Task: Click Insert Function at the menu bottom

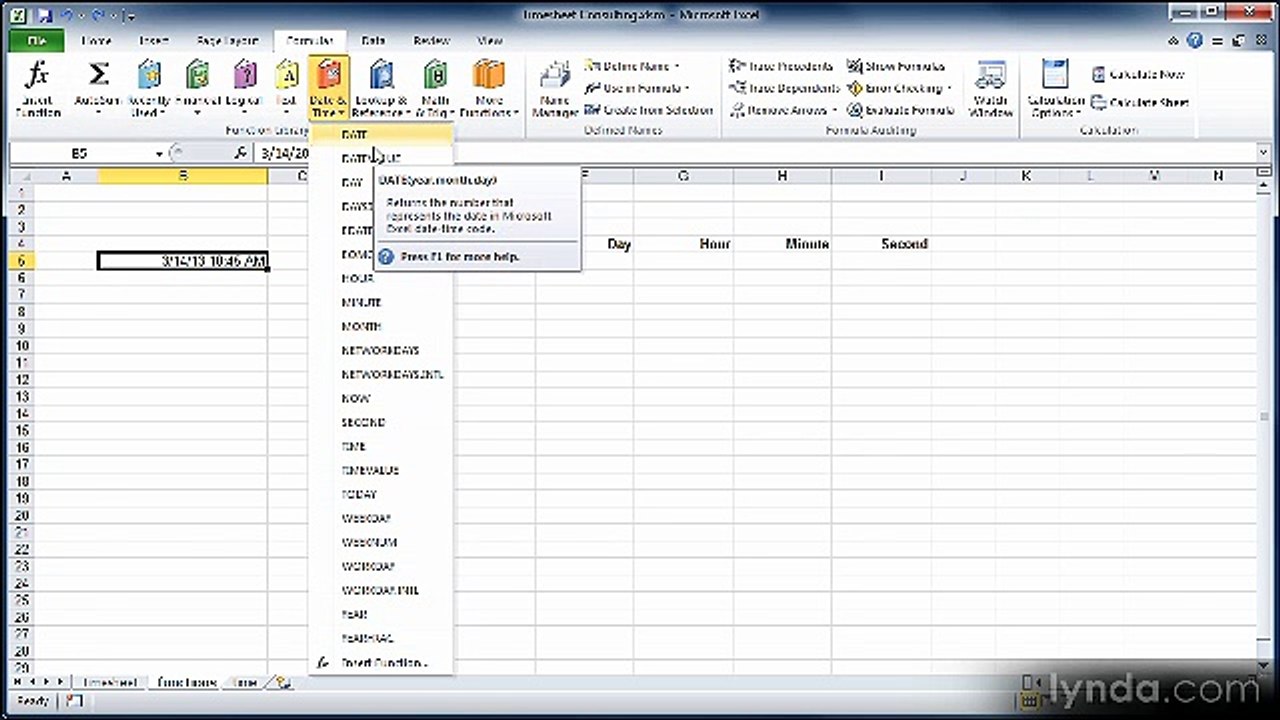Action: (382, 662)
